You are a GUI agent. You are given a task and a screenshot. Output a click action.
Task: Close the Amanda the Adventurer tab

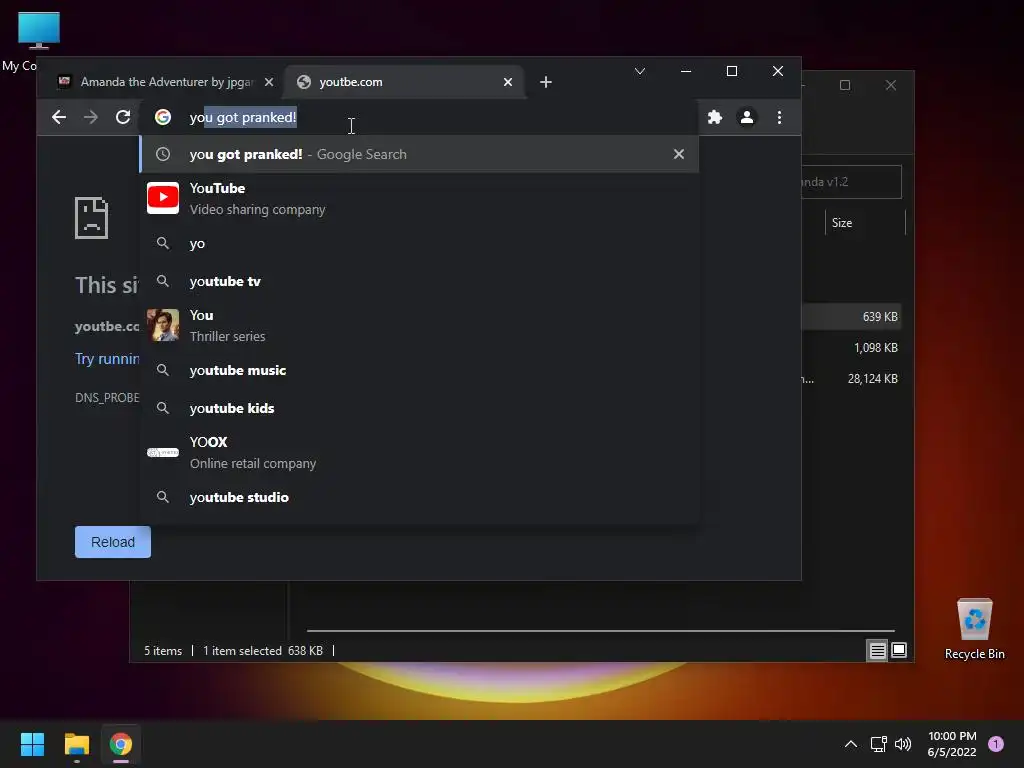pos(268,82)
